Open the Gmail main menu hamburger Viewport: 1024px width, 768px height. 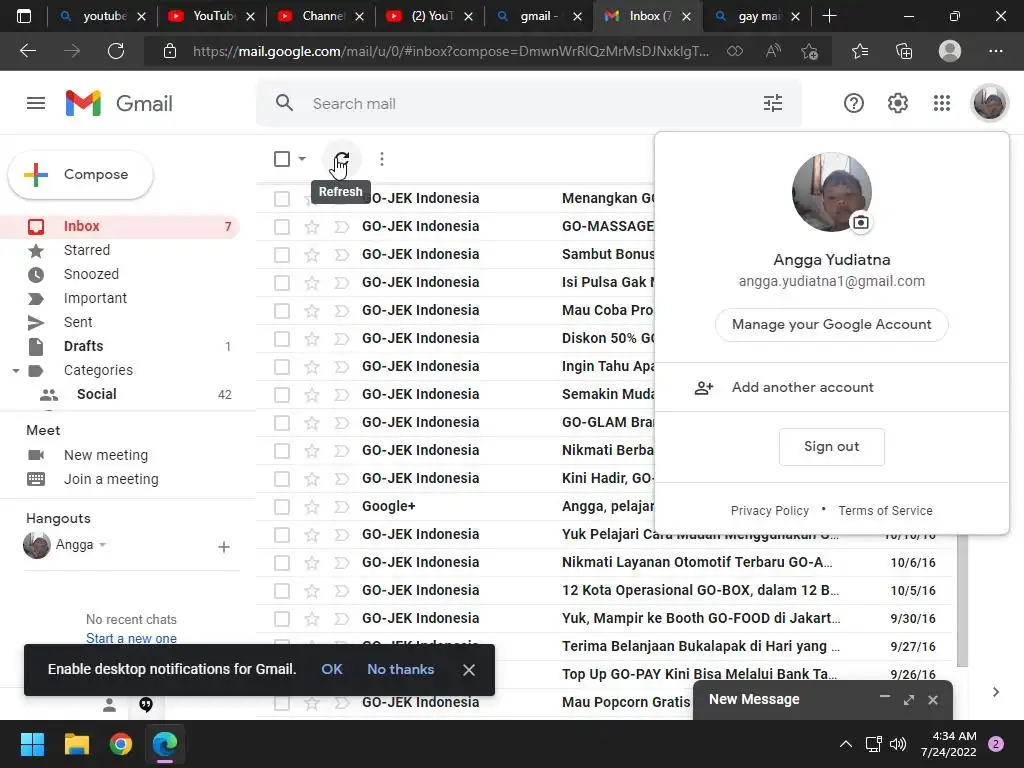point(36,103)
